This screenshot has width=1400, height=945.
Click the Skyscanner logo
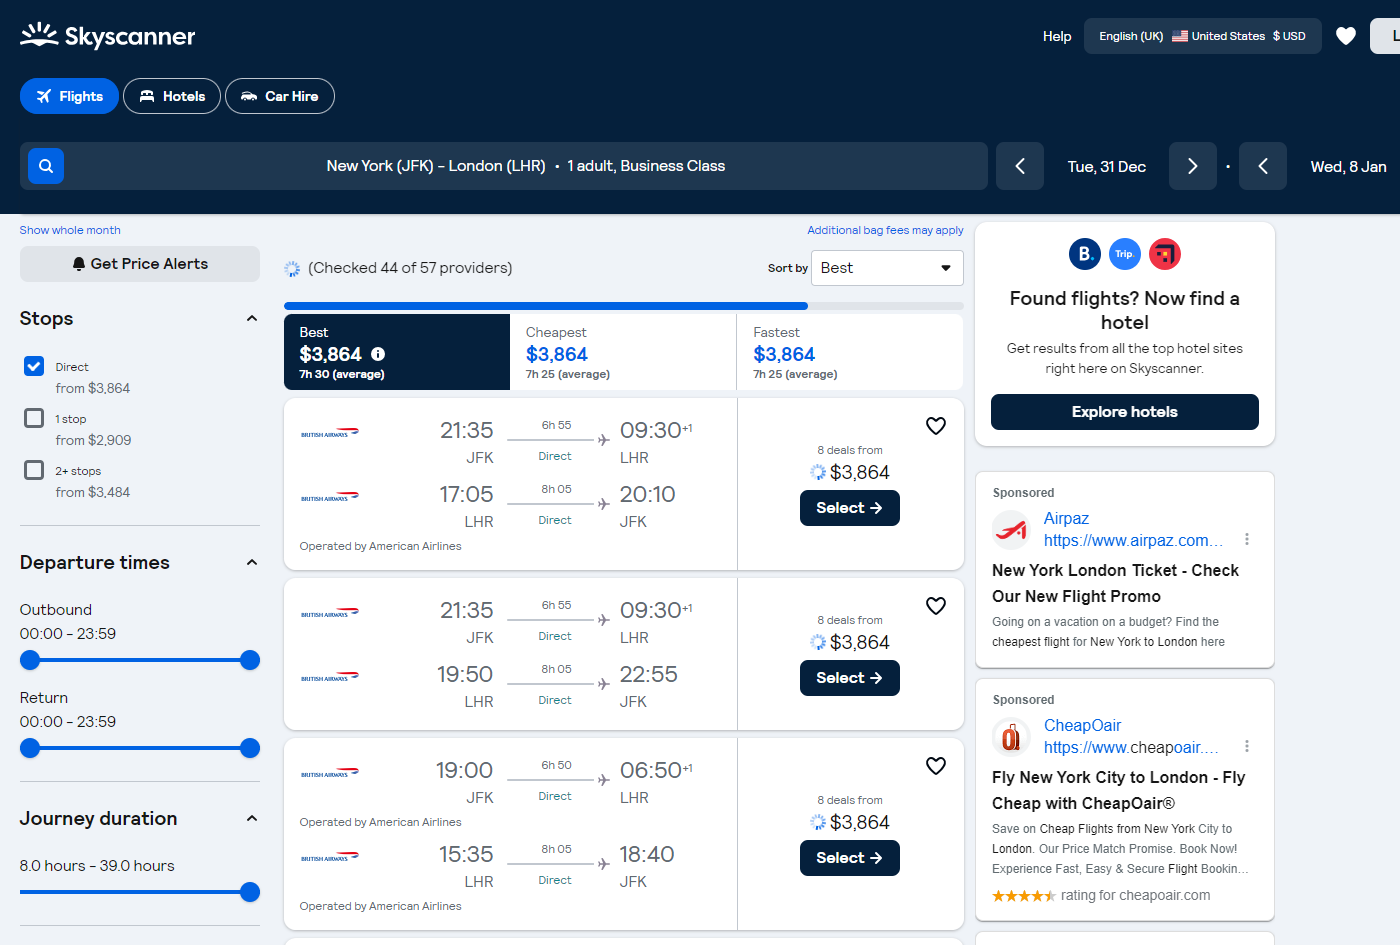tap(107, 36)
